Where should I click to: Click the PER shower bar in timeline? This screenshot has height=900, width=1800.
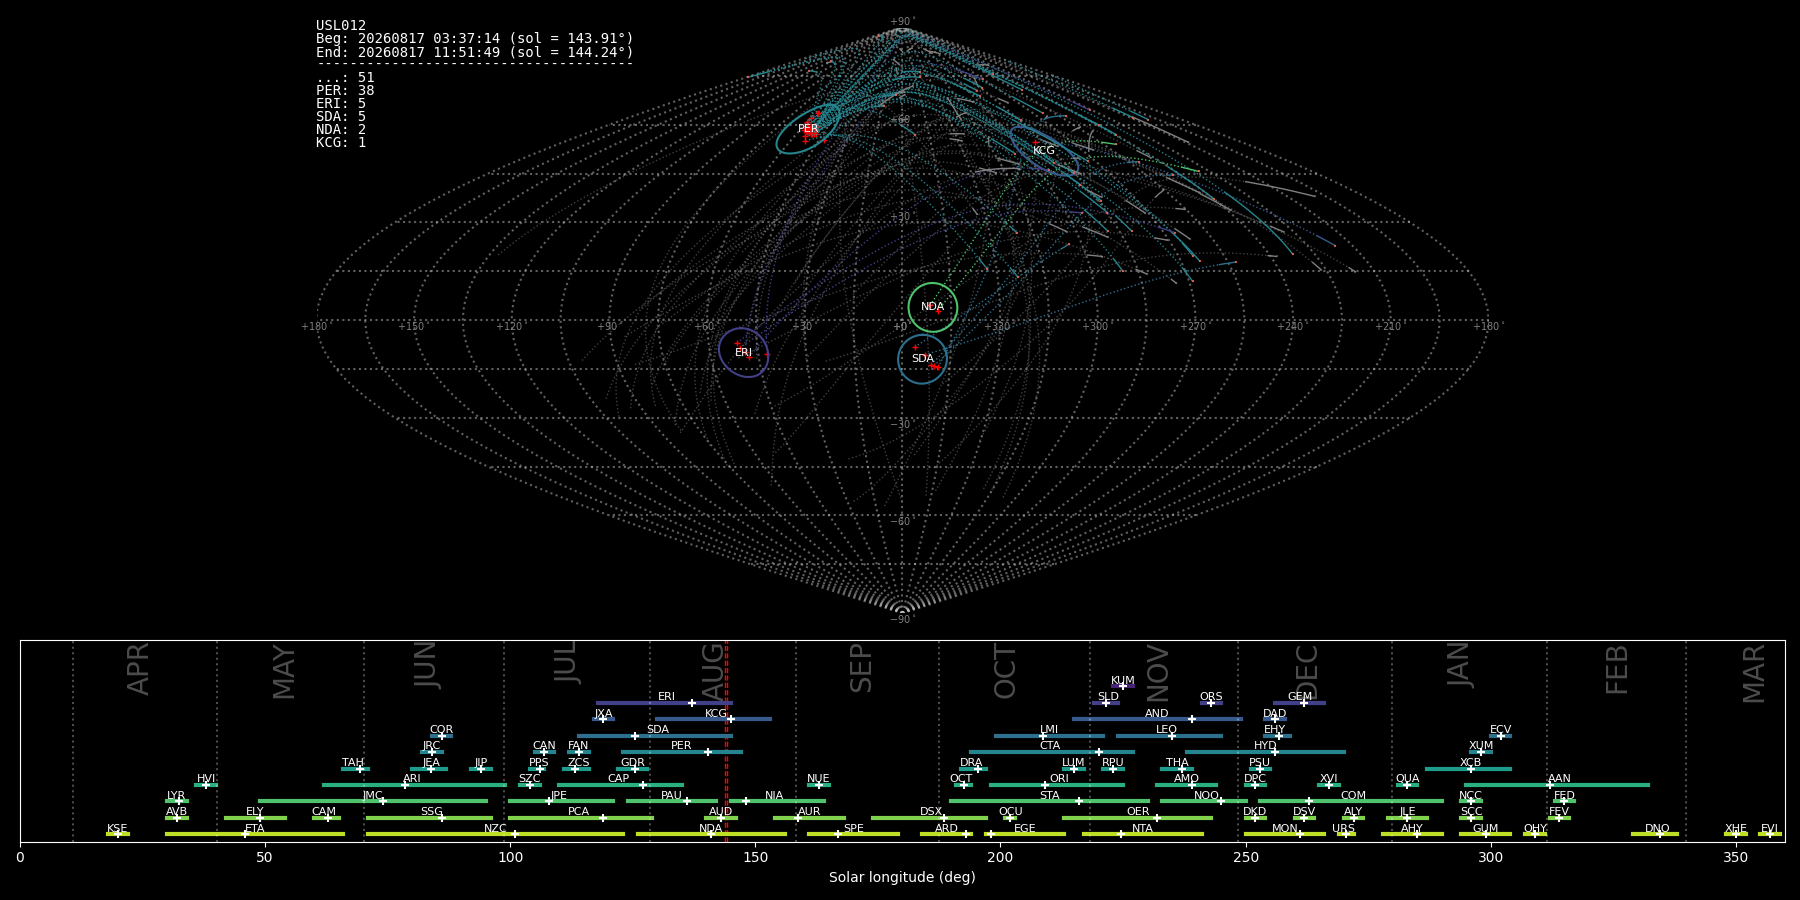[682, 752]
